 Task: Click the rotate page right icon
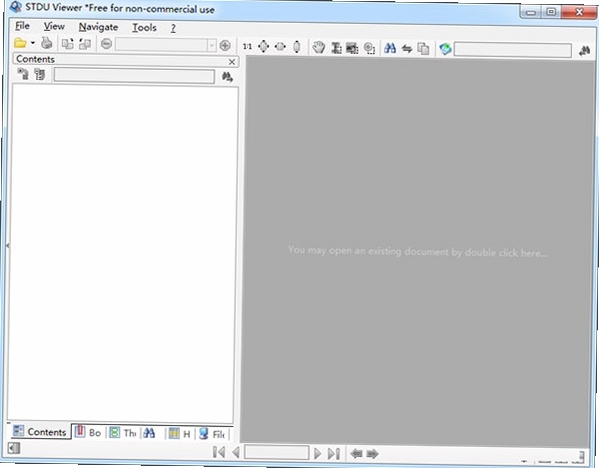pos(85,44)
